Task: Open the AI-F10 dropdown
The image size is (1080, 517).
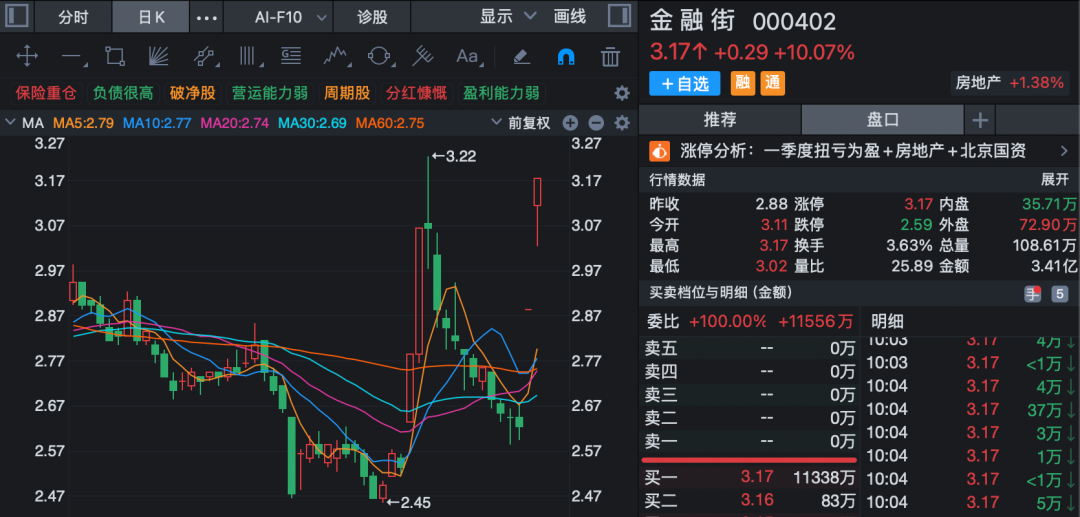Action: pyautogui.click(x=291, y=17)
